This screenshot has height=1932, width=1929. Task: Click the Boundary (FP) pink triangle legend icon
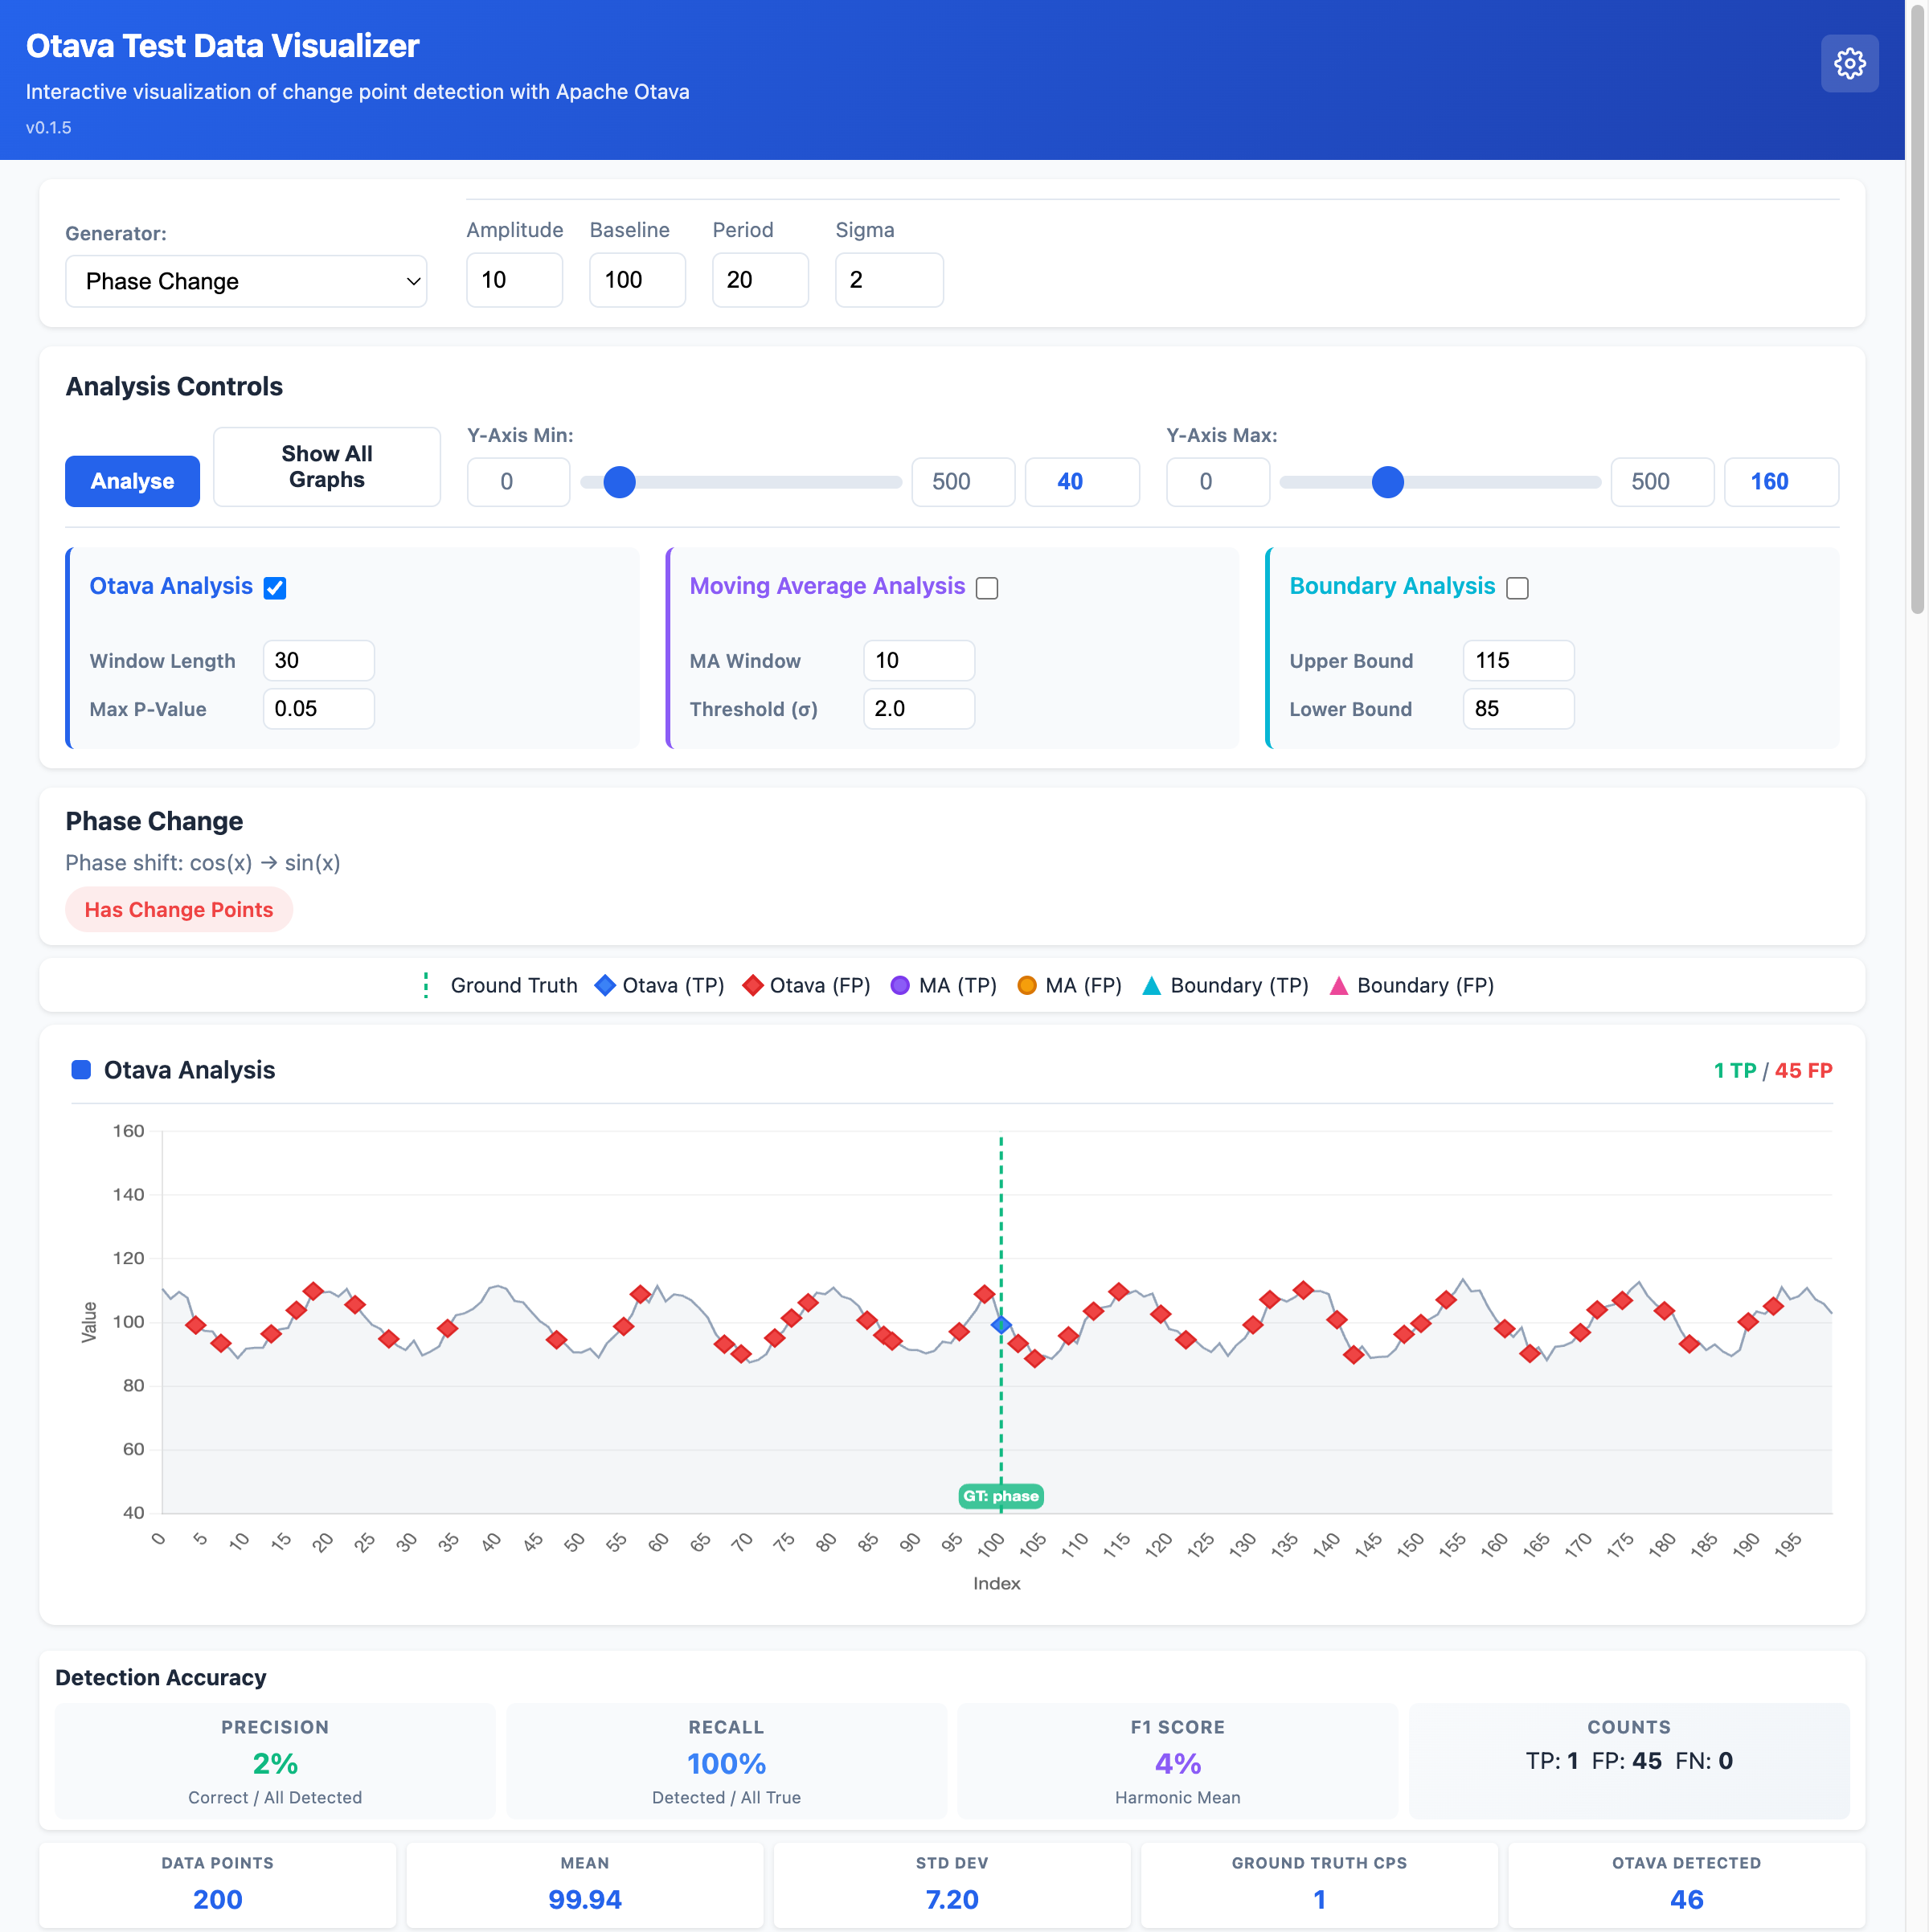[1338, 985]
